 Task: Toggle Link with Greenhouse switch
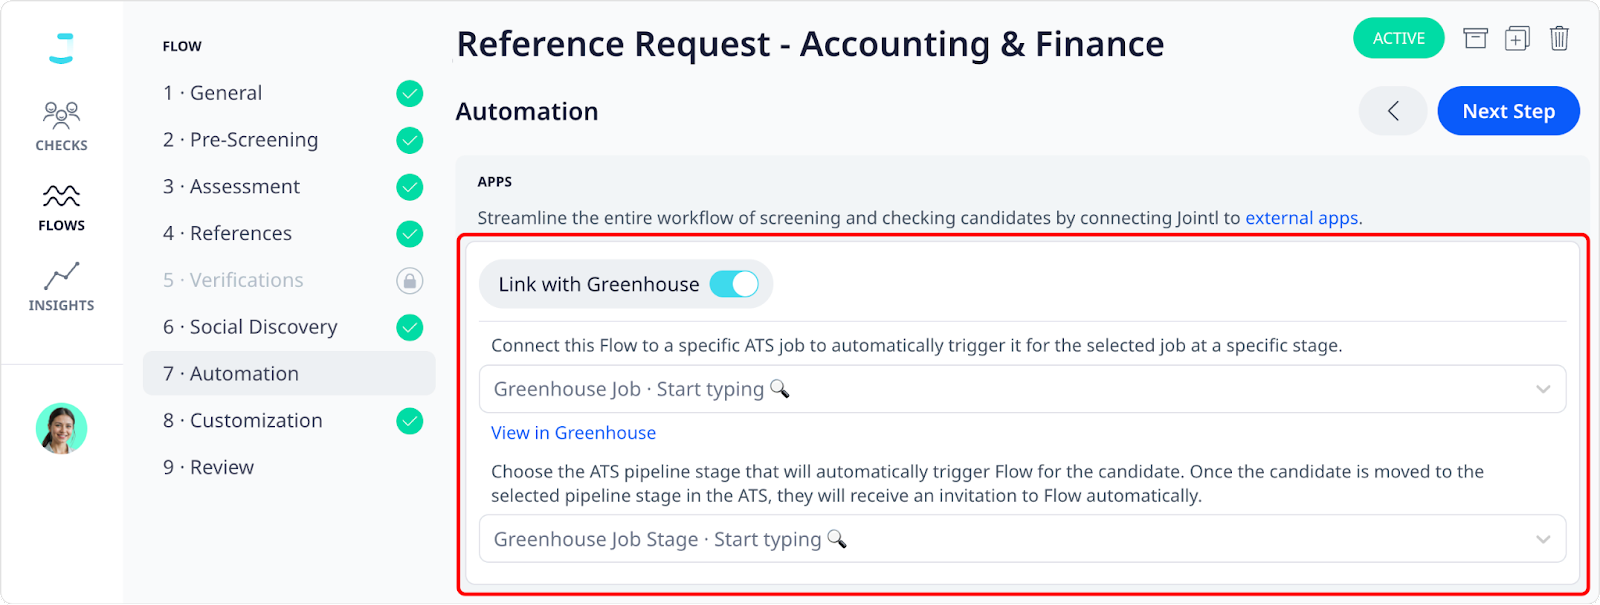coord(734,285)
